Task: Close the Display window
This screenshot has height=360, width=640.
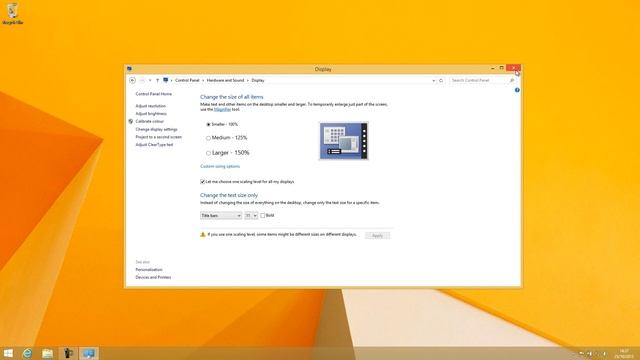Action: (513, 68)
